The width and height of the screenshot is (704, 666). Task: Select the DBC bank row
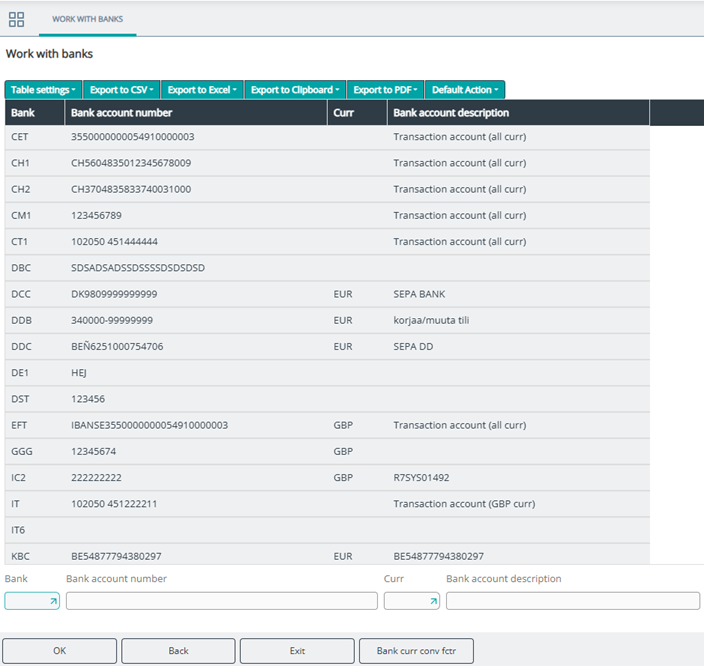[327, 268]
